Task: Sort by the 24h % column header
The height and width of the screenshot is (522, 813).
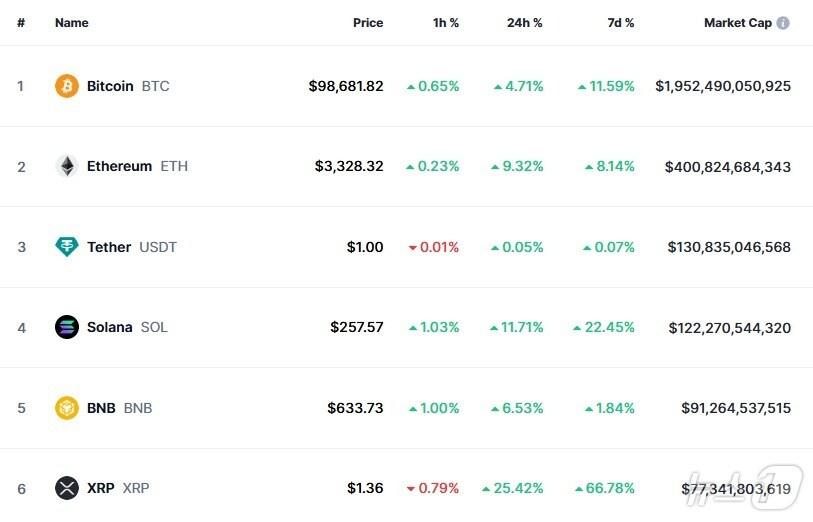Action: click(x=524, y=23)
